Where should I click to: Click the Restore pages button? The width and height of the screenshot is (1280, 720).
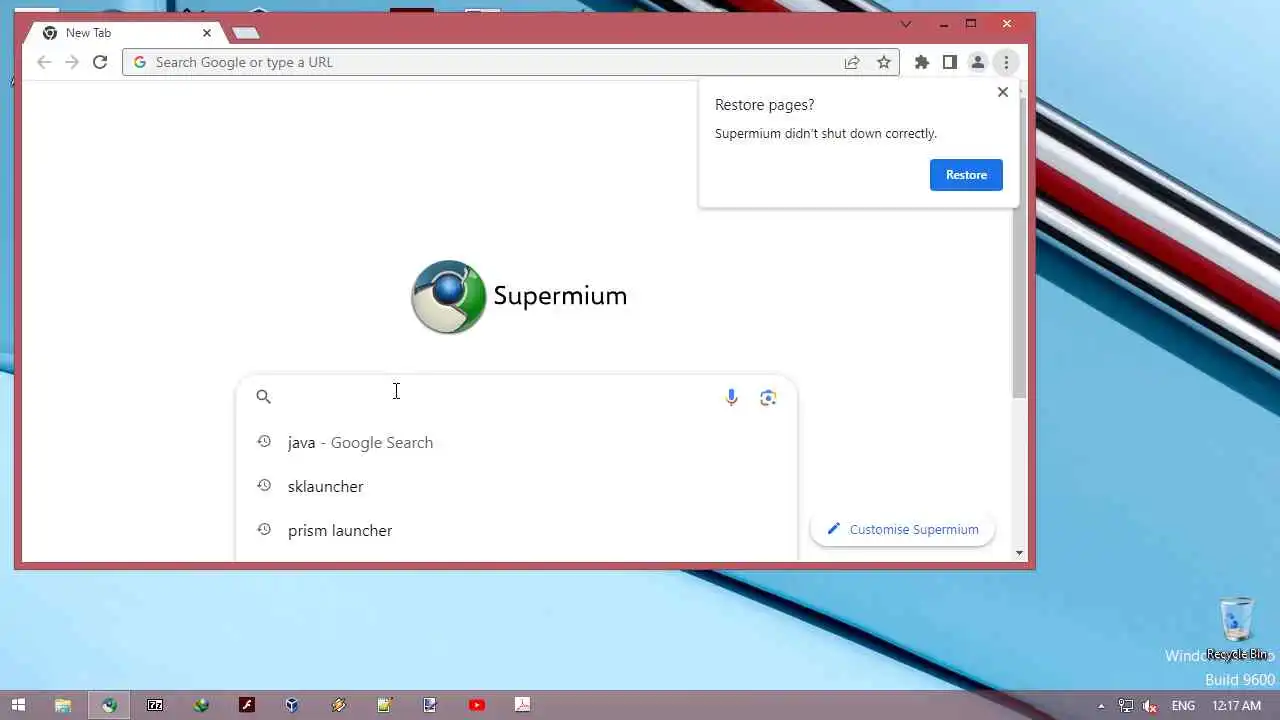966,175
